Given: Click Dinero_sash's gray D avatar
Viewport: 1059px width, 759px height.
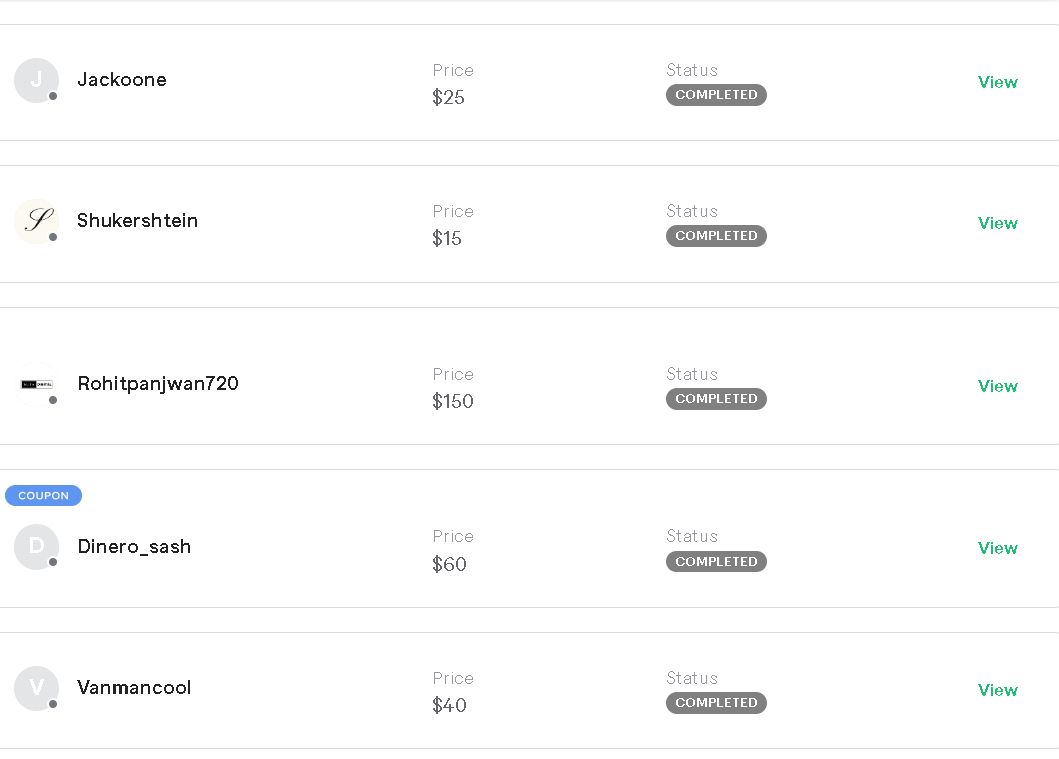Looking at the screenshot, I should click(36, 547).
